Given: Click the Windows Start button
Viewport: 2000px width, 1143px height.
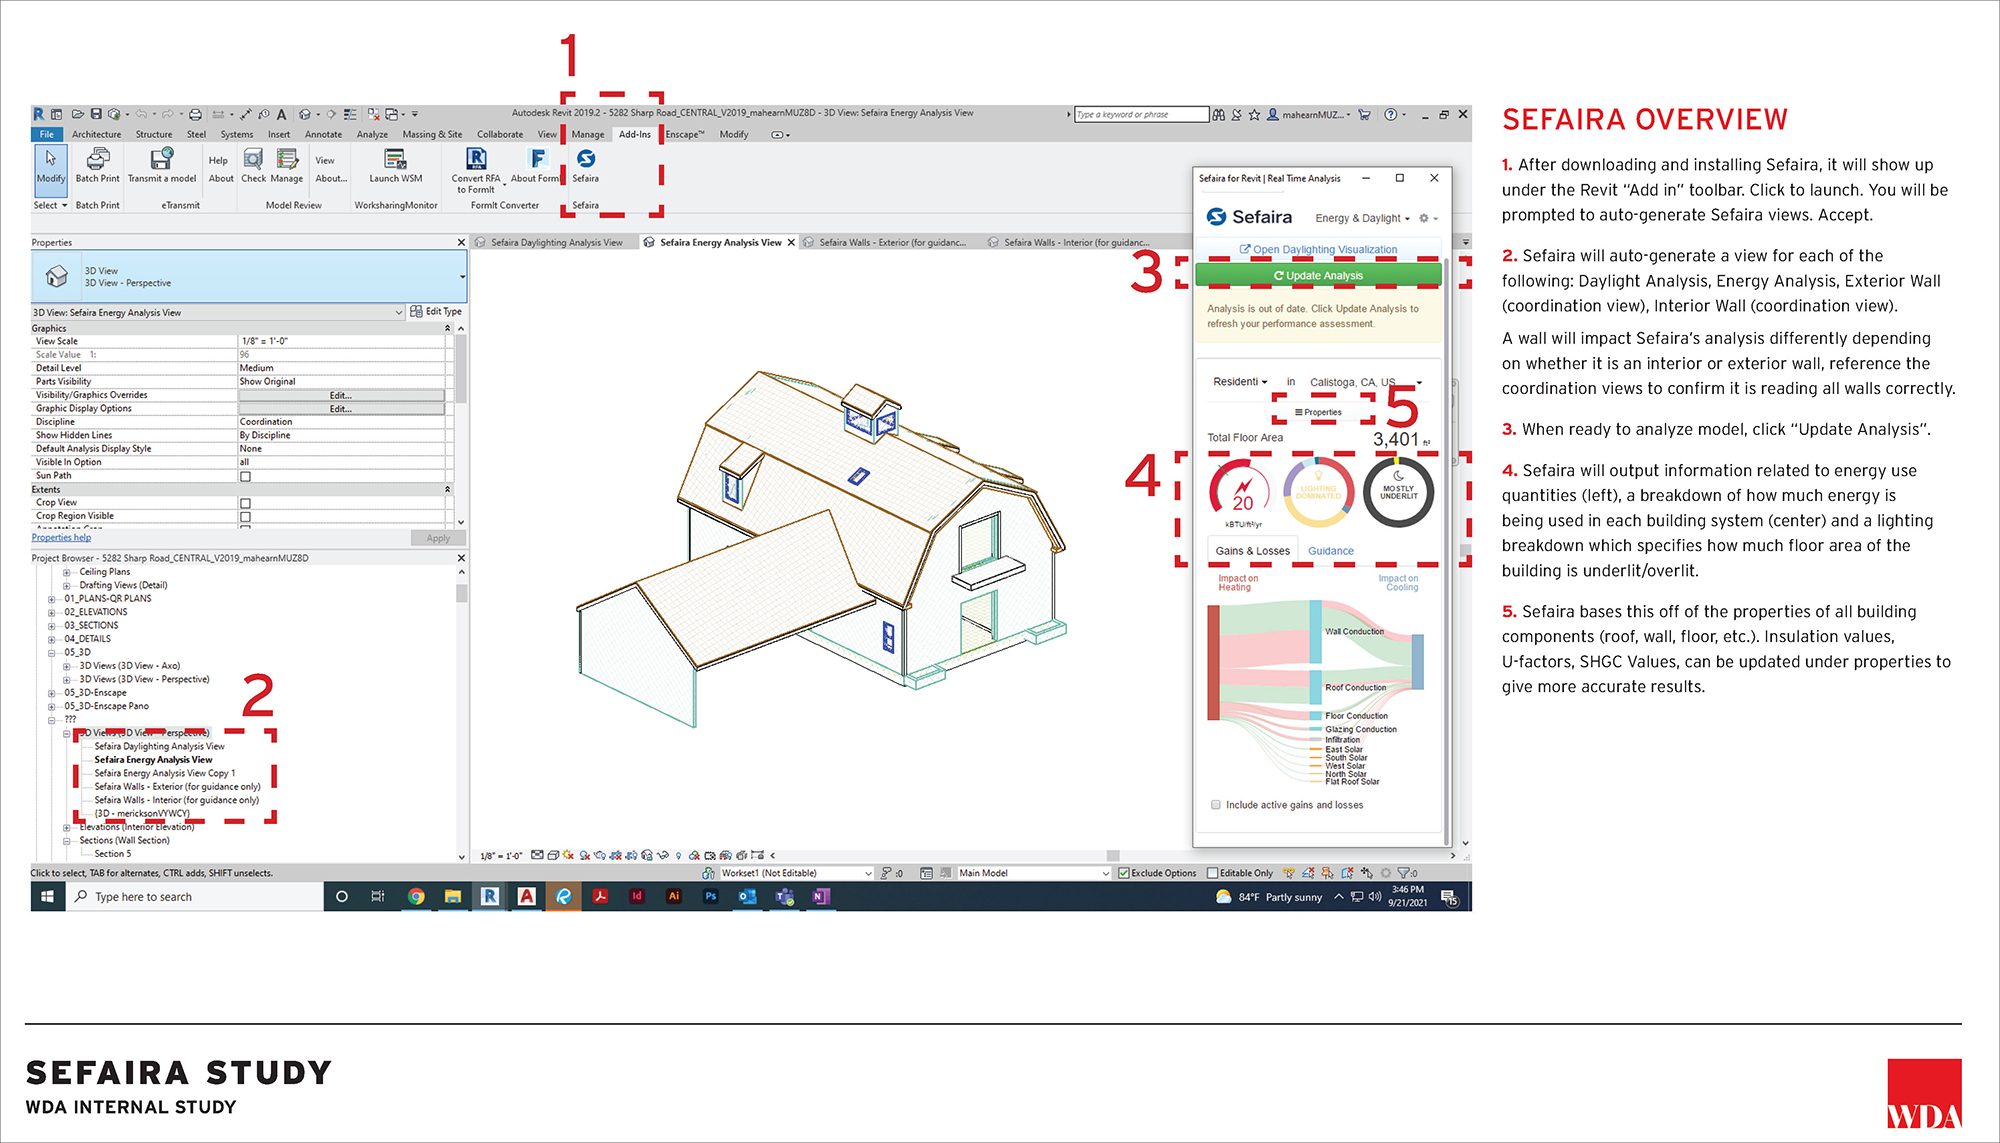Looking at the screenshot, I should tap(46, 896).
